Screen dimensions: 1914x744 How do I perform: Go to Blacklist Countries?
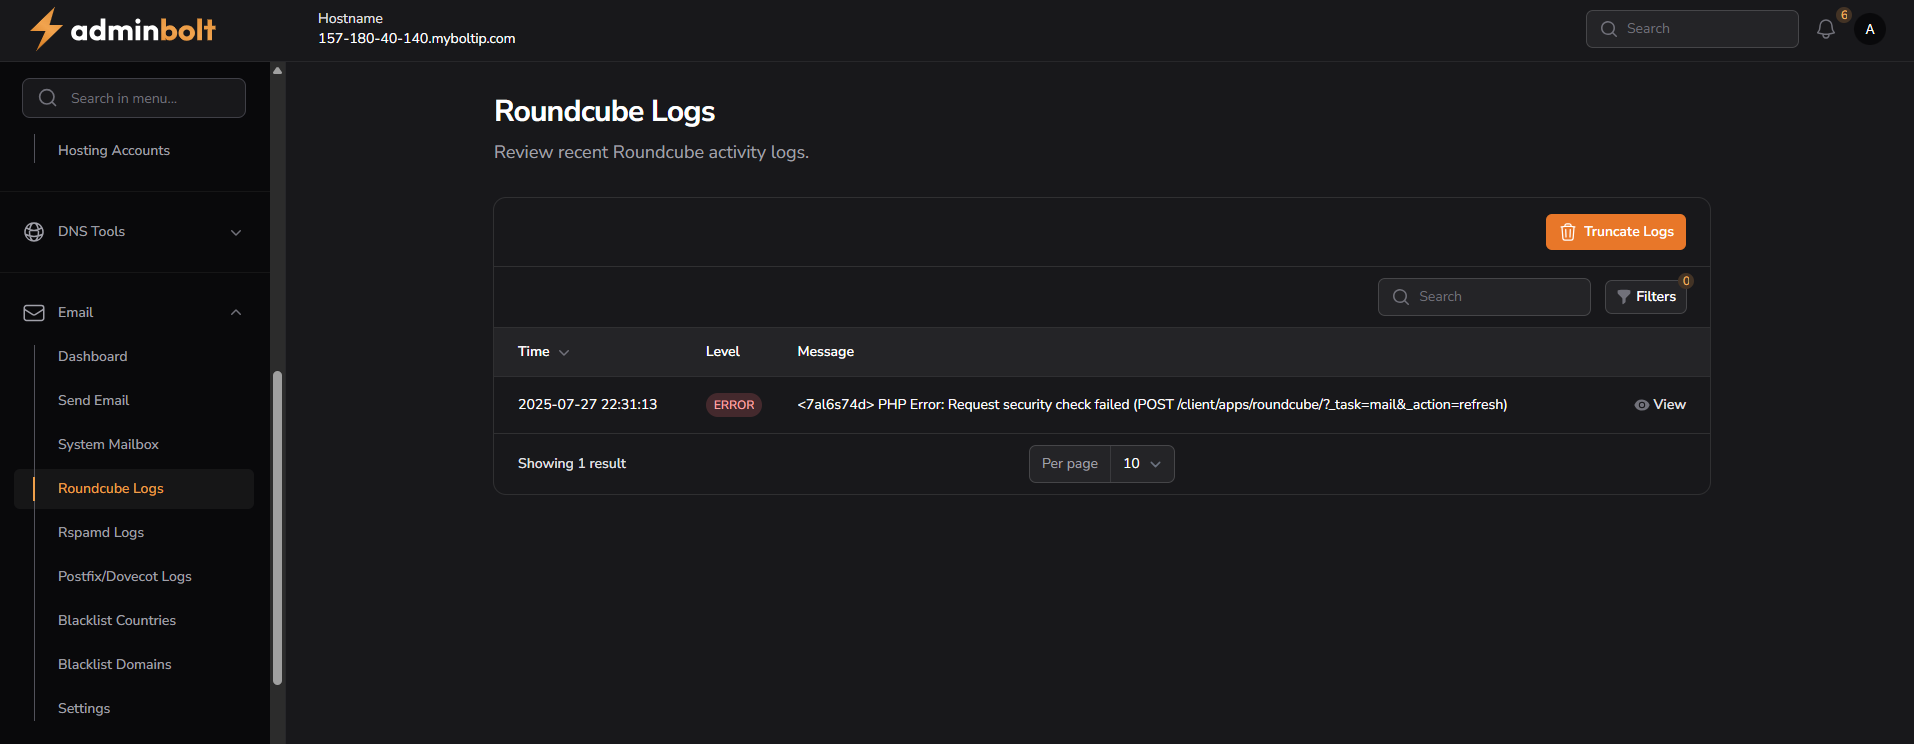click(117, 621)
